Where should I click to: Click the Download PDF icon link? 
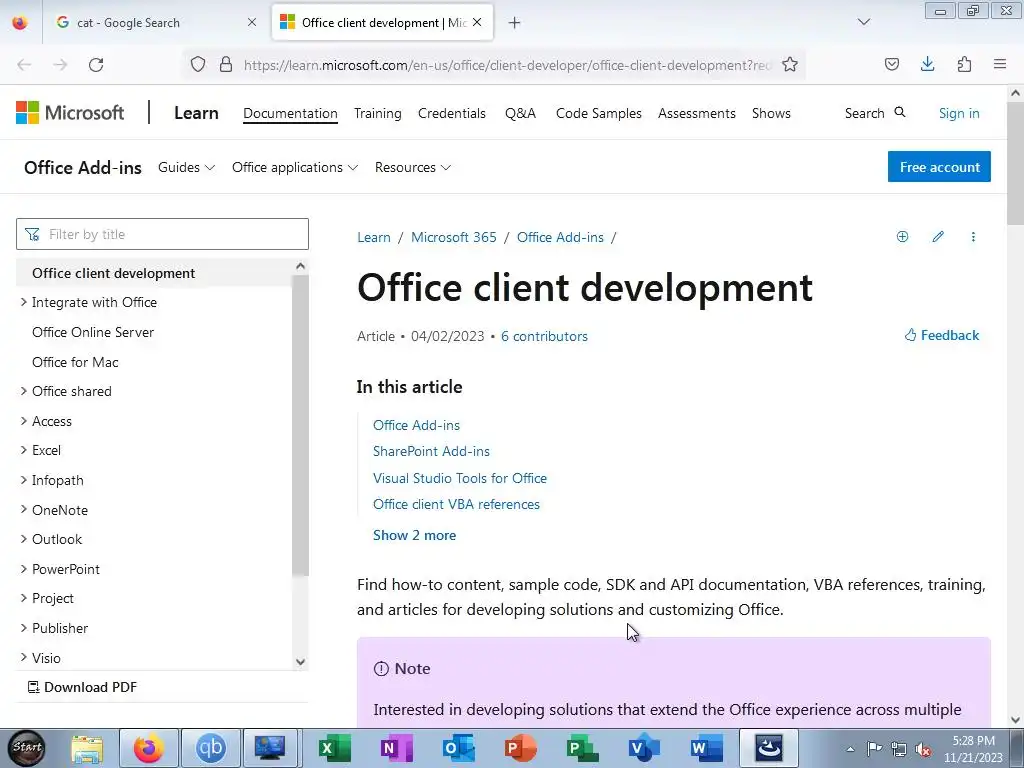pyautogui.click(x=82, y=687)
